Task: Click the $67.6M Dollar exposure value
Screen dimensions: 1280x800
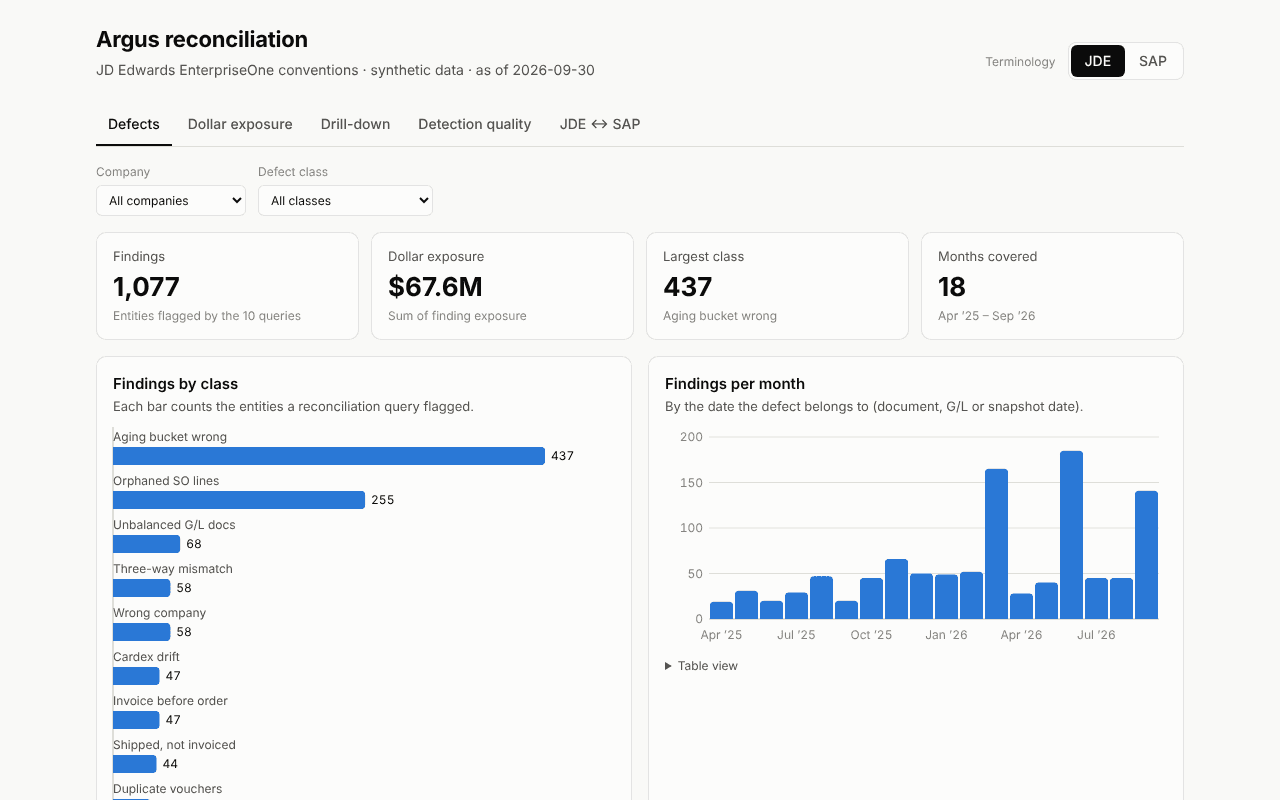Action: [x=435, y=287]
